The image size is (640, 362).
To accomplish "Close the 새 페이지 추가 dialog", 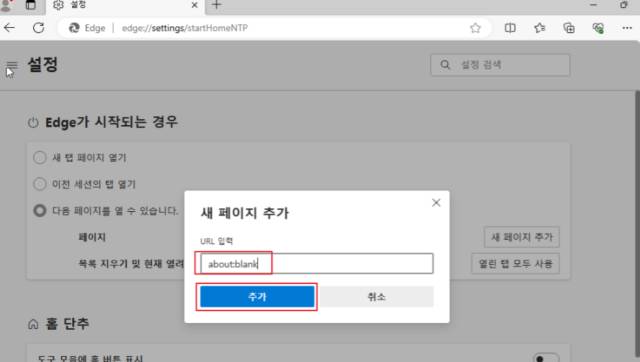I will coord(436,203).
